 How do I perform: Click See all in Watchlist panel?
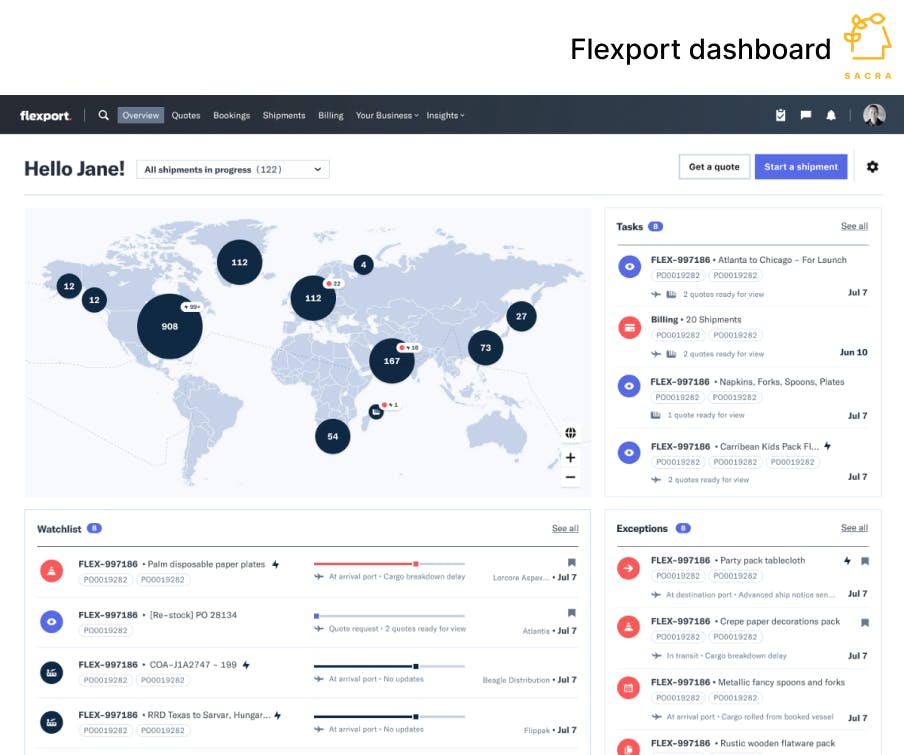click(x=565, y=528)
